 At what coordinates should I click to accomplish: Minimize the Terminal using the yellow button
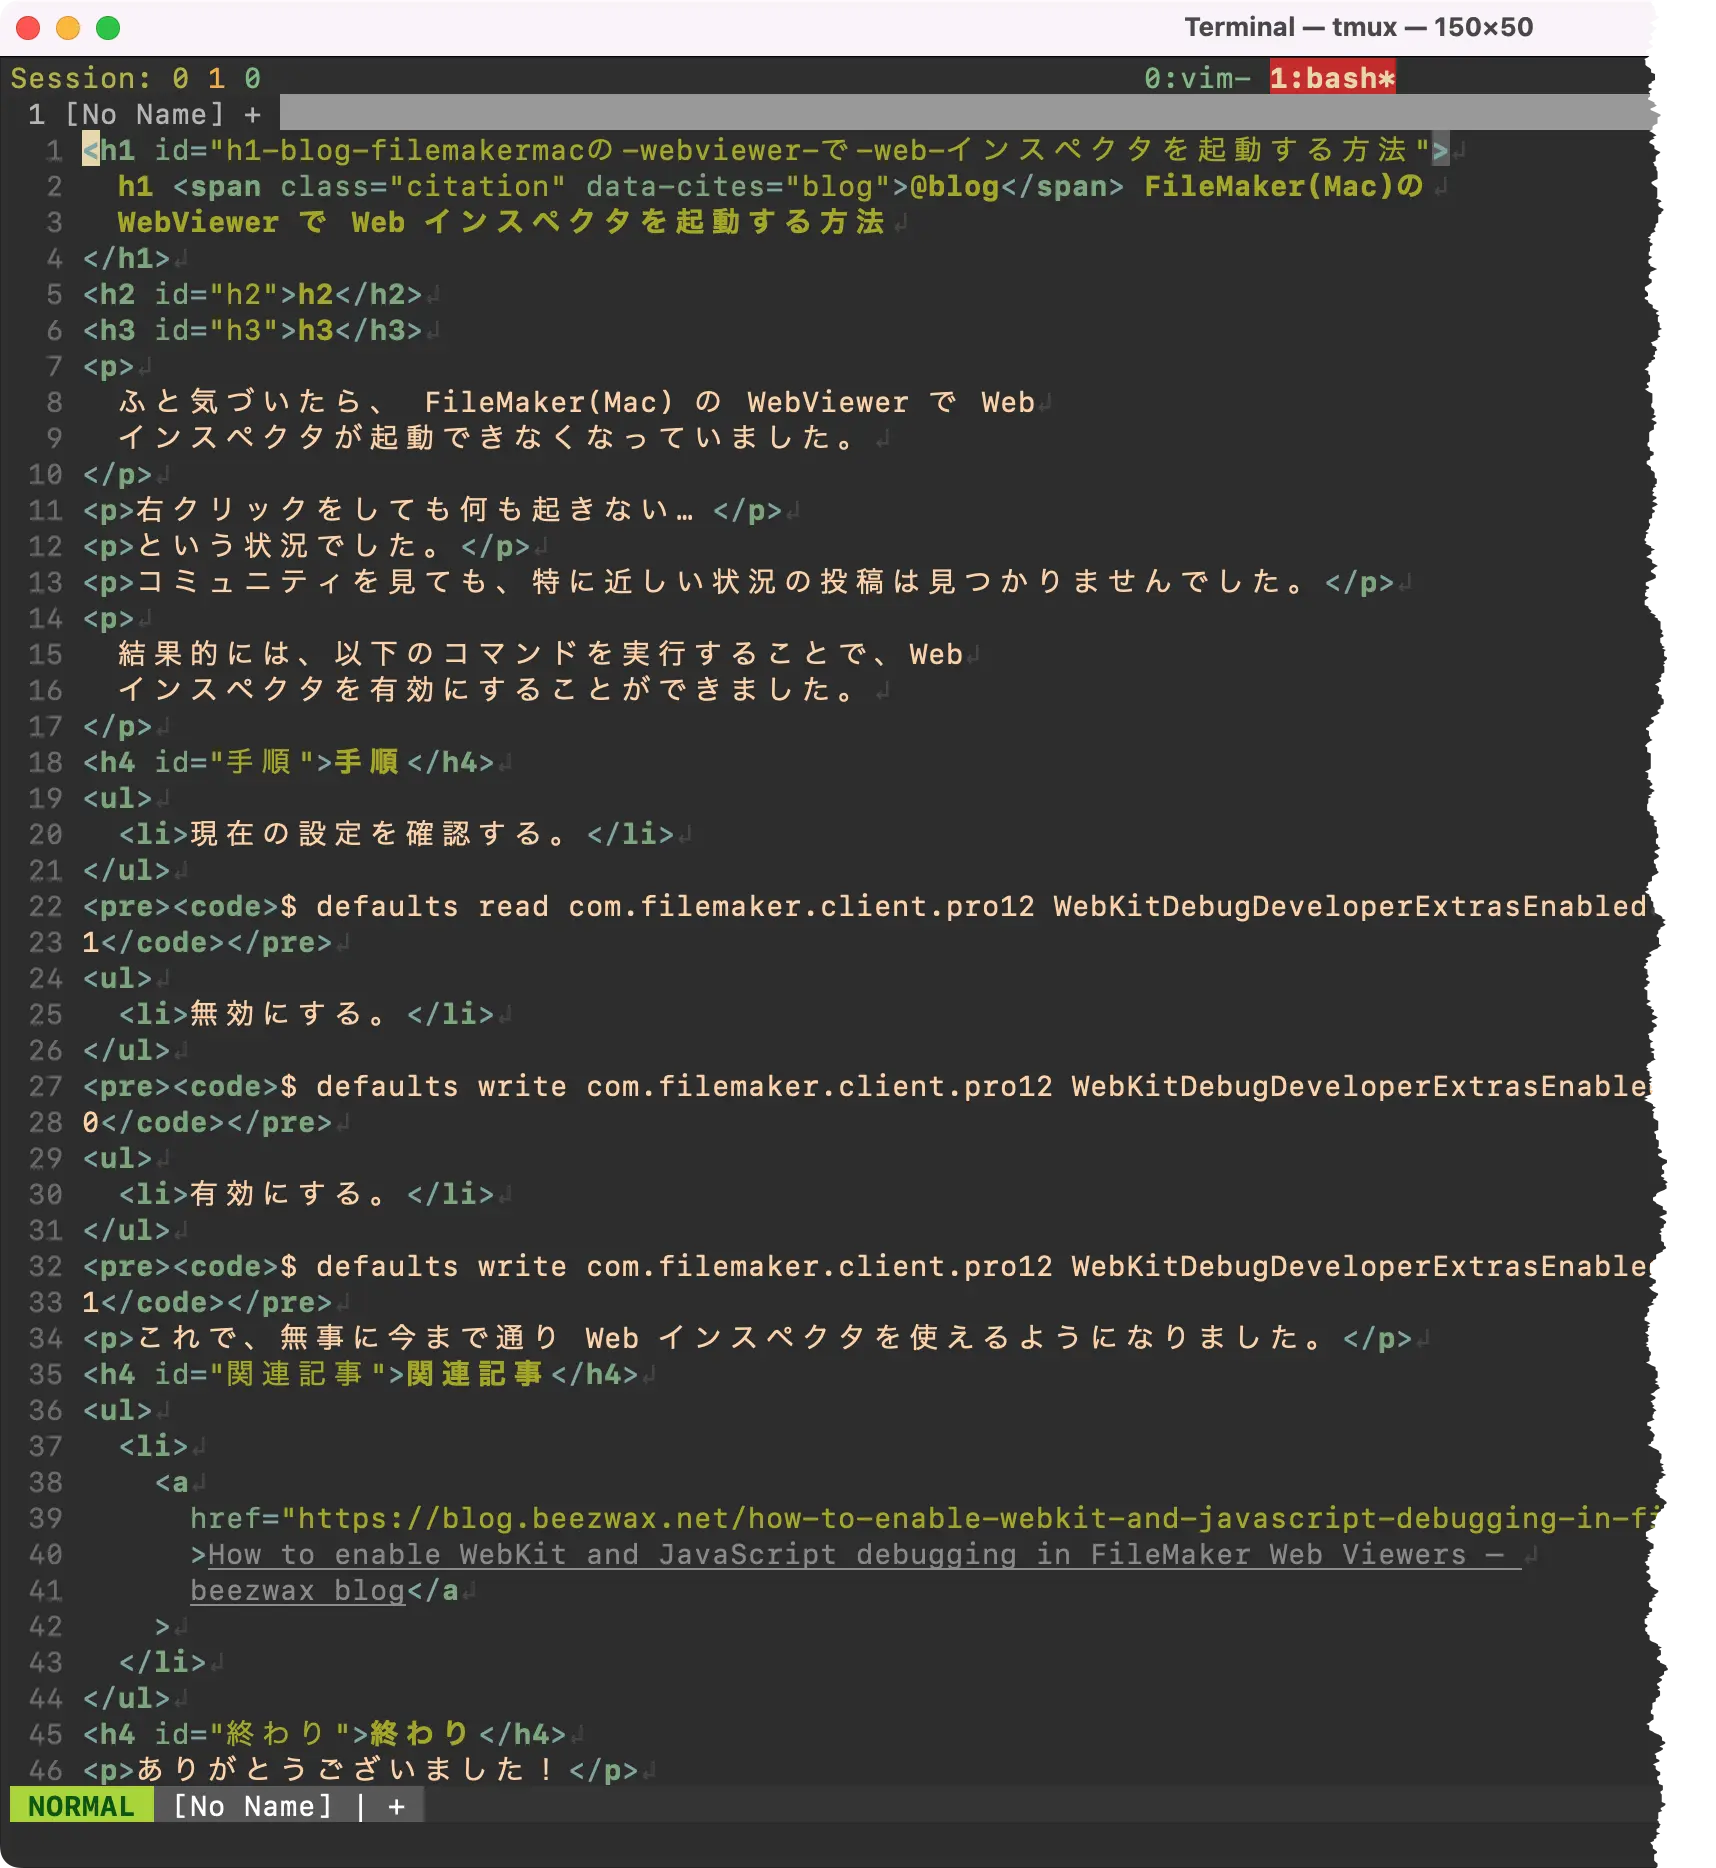(x=68, y=28)
